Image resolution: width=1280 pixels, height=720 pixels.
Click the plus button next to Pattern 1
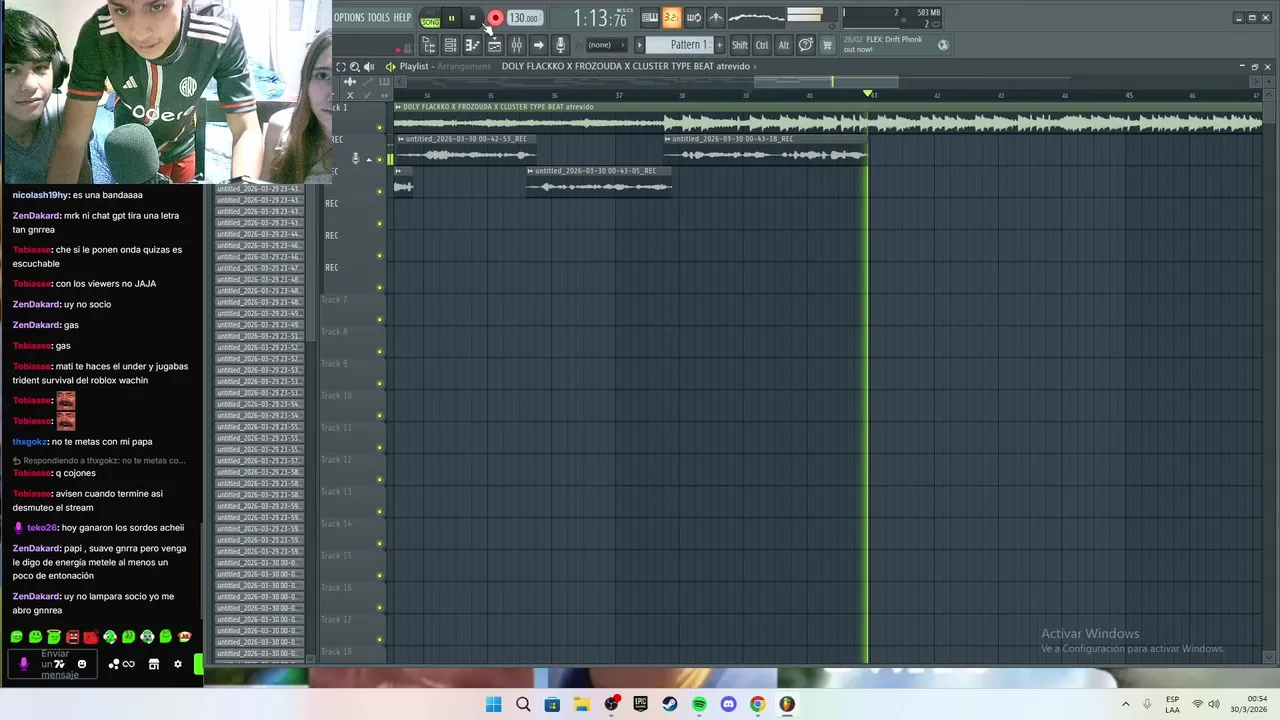[x=719, y=45]
